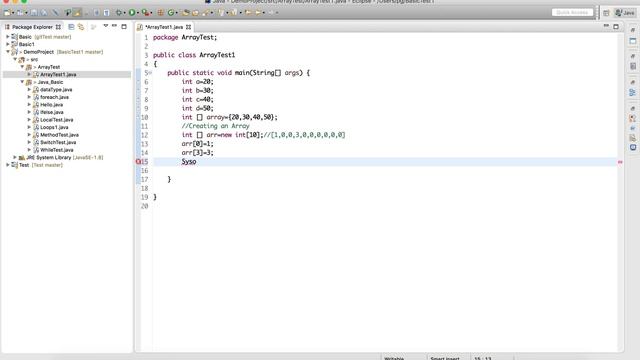Screen dimensions: 640x360
Task: Open the dropdown arrow next to New
Action: pyautogui.click(x=13, y=13)
